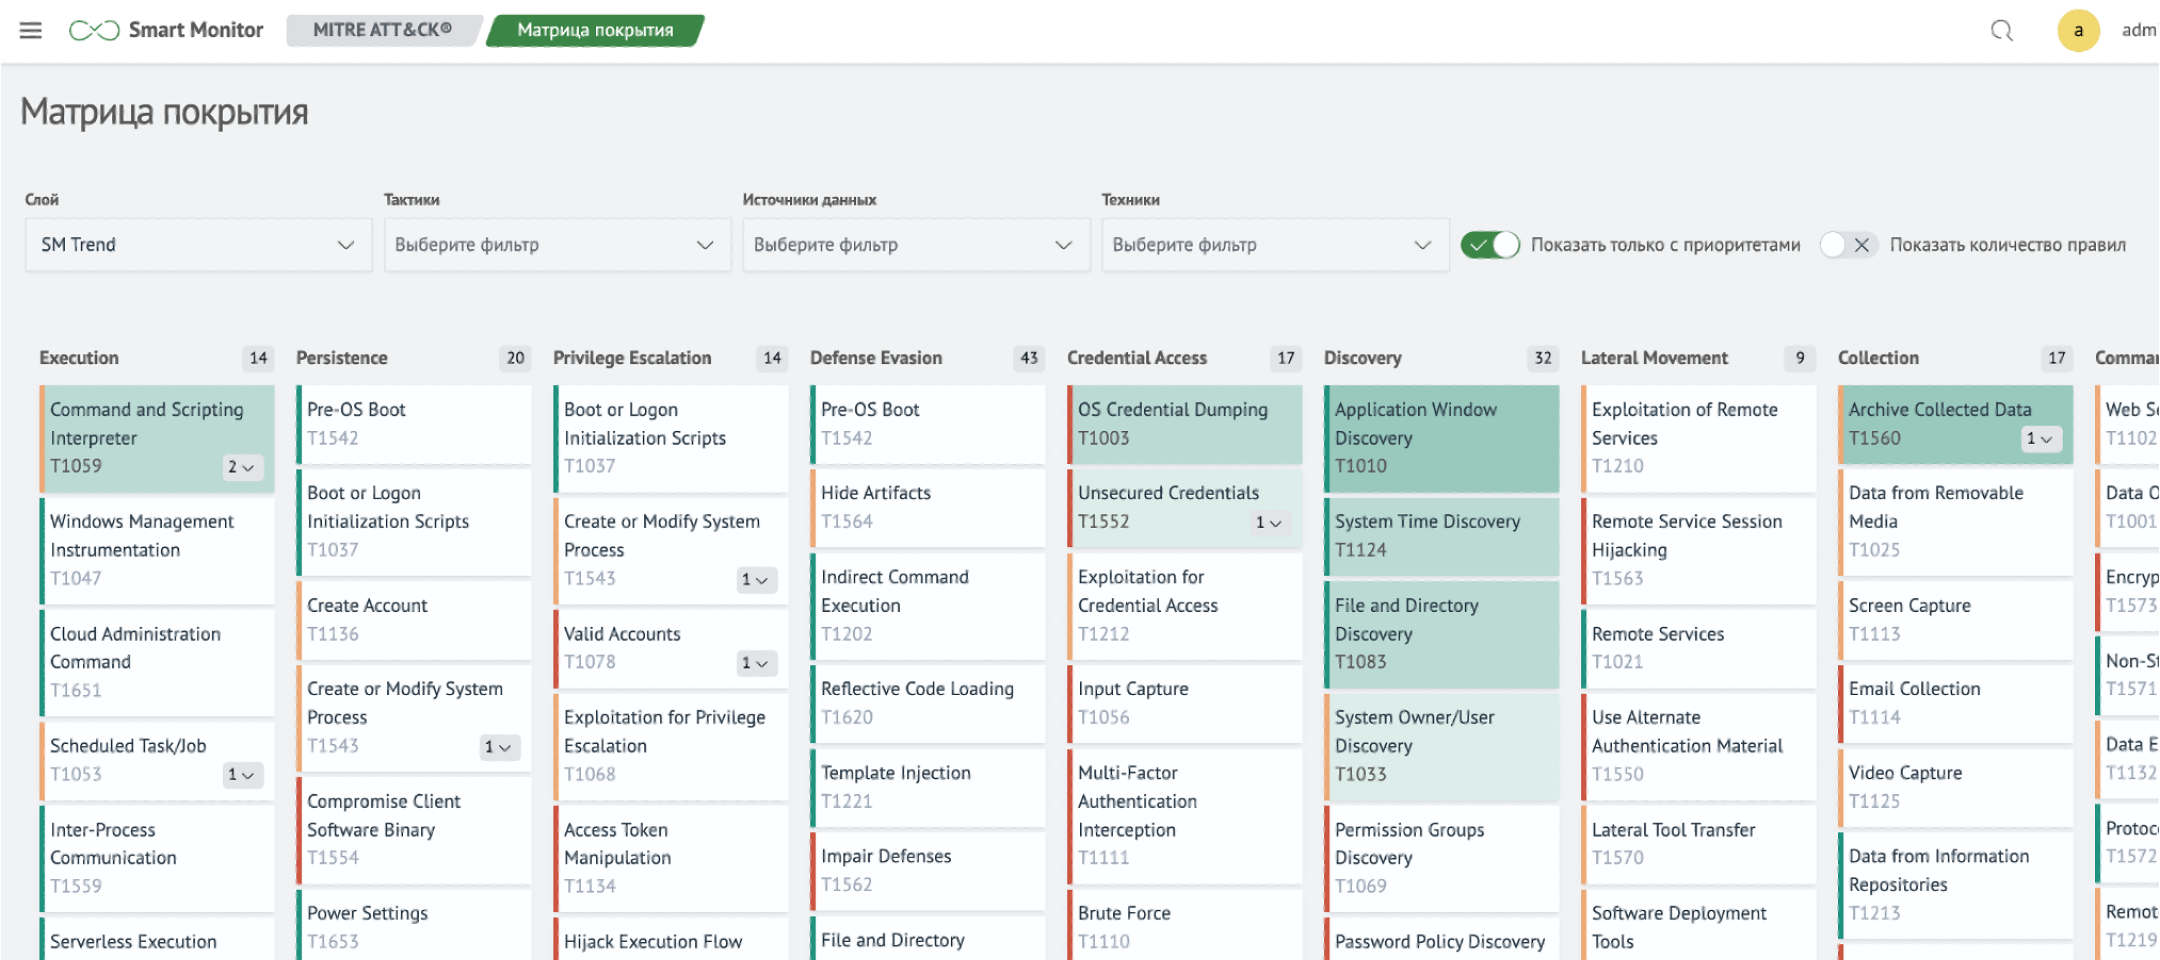Select Access Token Manipulation T1134

pos(671,858)
